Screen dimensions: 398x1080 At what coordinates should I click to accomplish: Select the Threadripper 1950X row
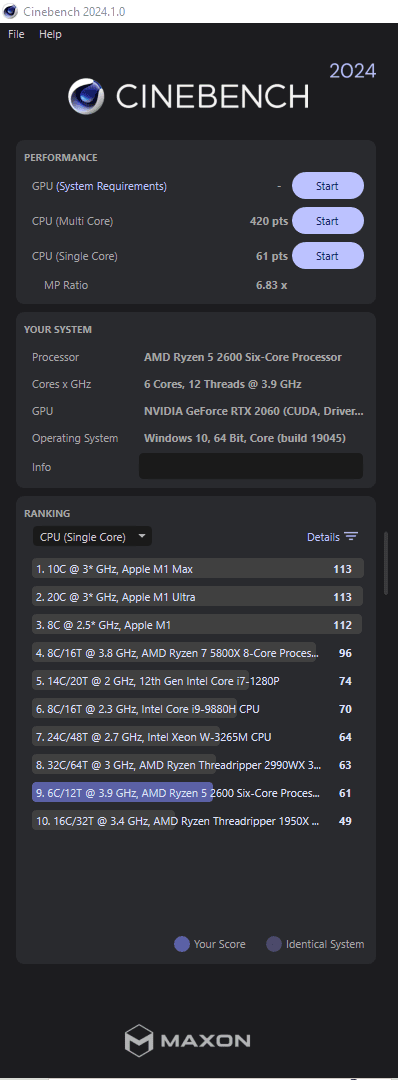coord(198,821)
